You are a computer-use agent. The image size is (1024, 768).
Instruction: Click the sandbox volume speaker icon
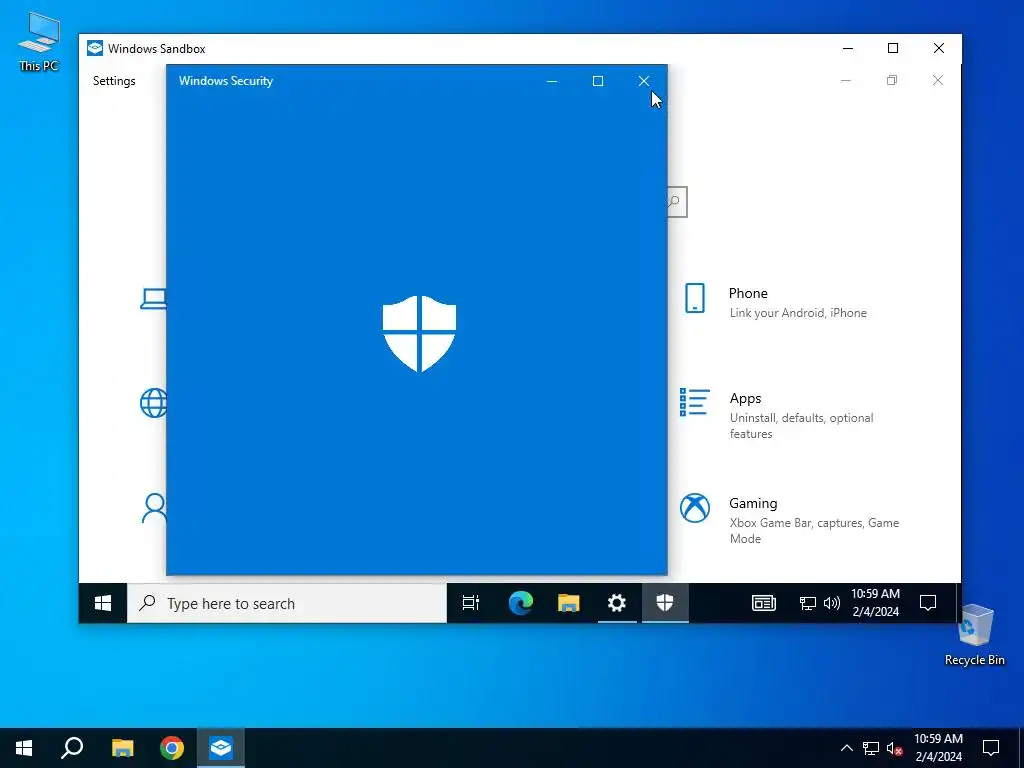click(x=831, y=603)
